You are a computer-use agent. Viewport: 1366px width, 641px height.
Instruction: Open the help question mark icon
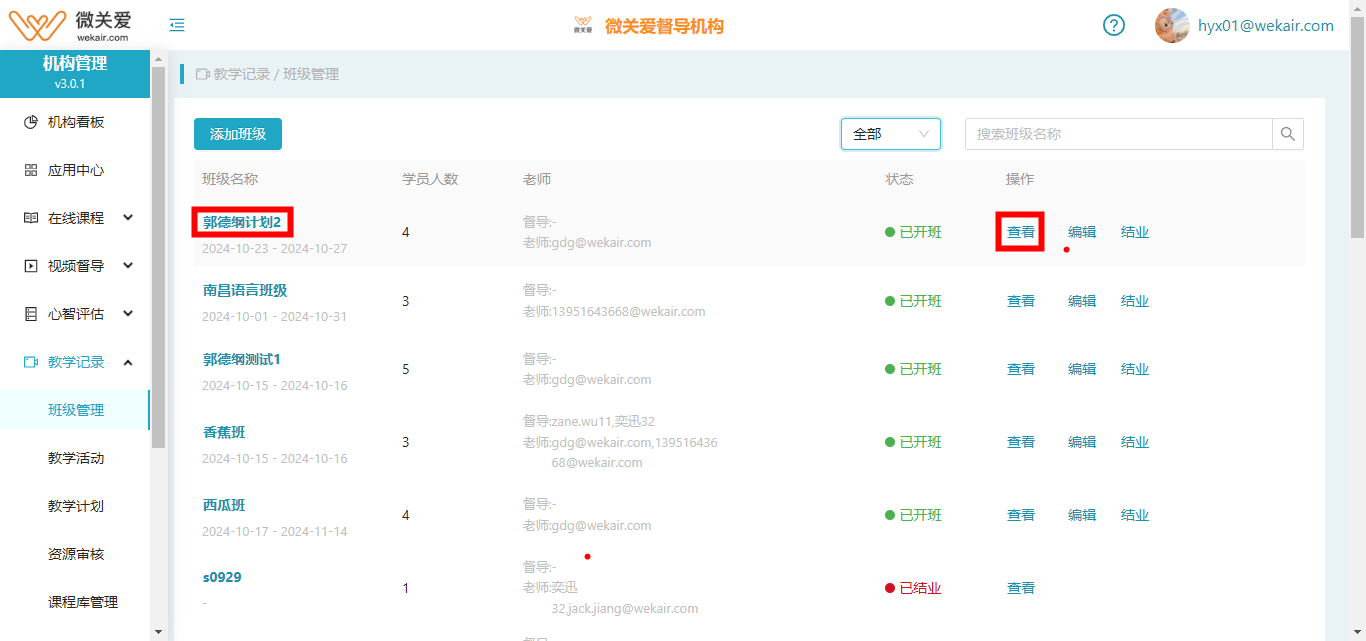click(x=1114, y=25)
